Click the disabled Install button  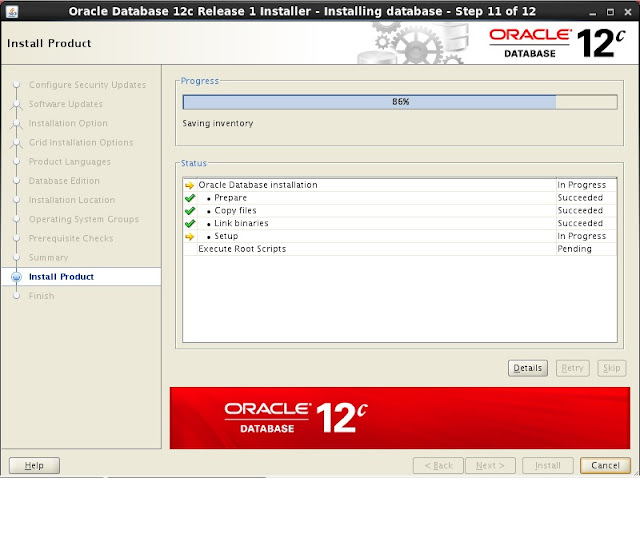tap(548, 465)
